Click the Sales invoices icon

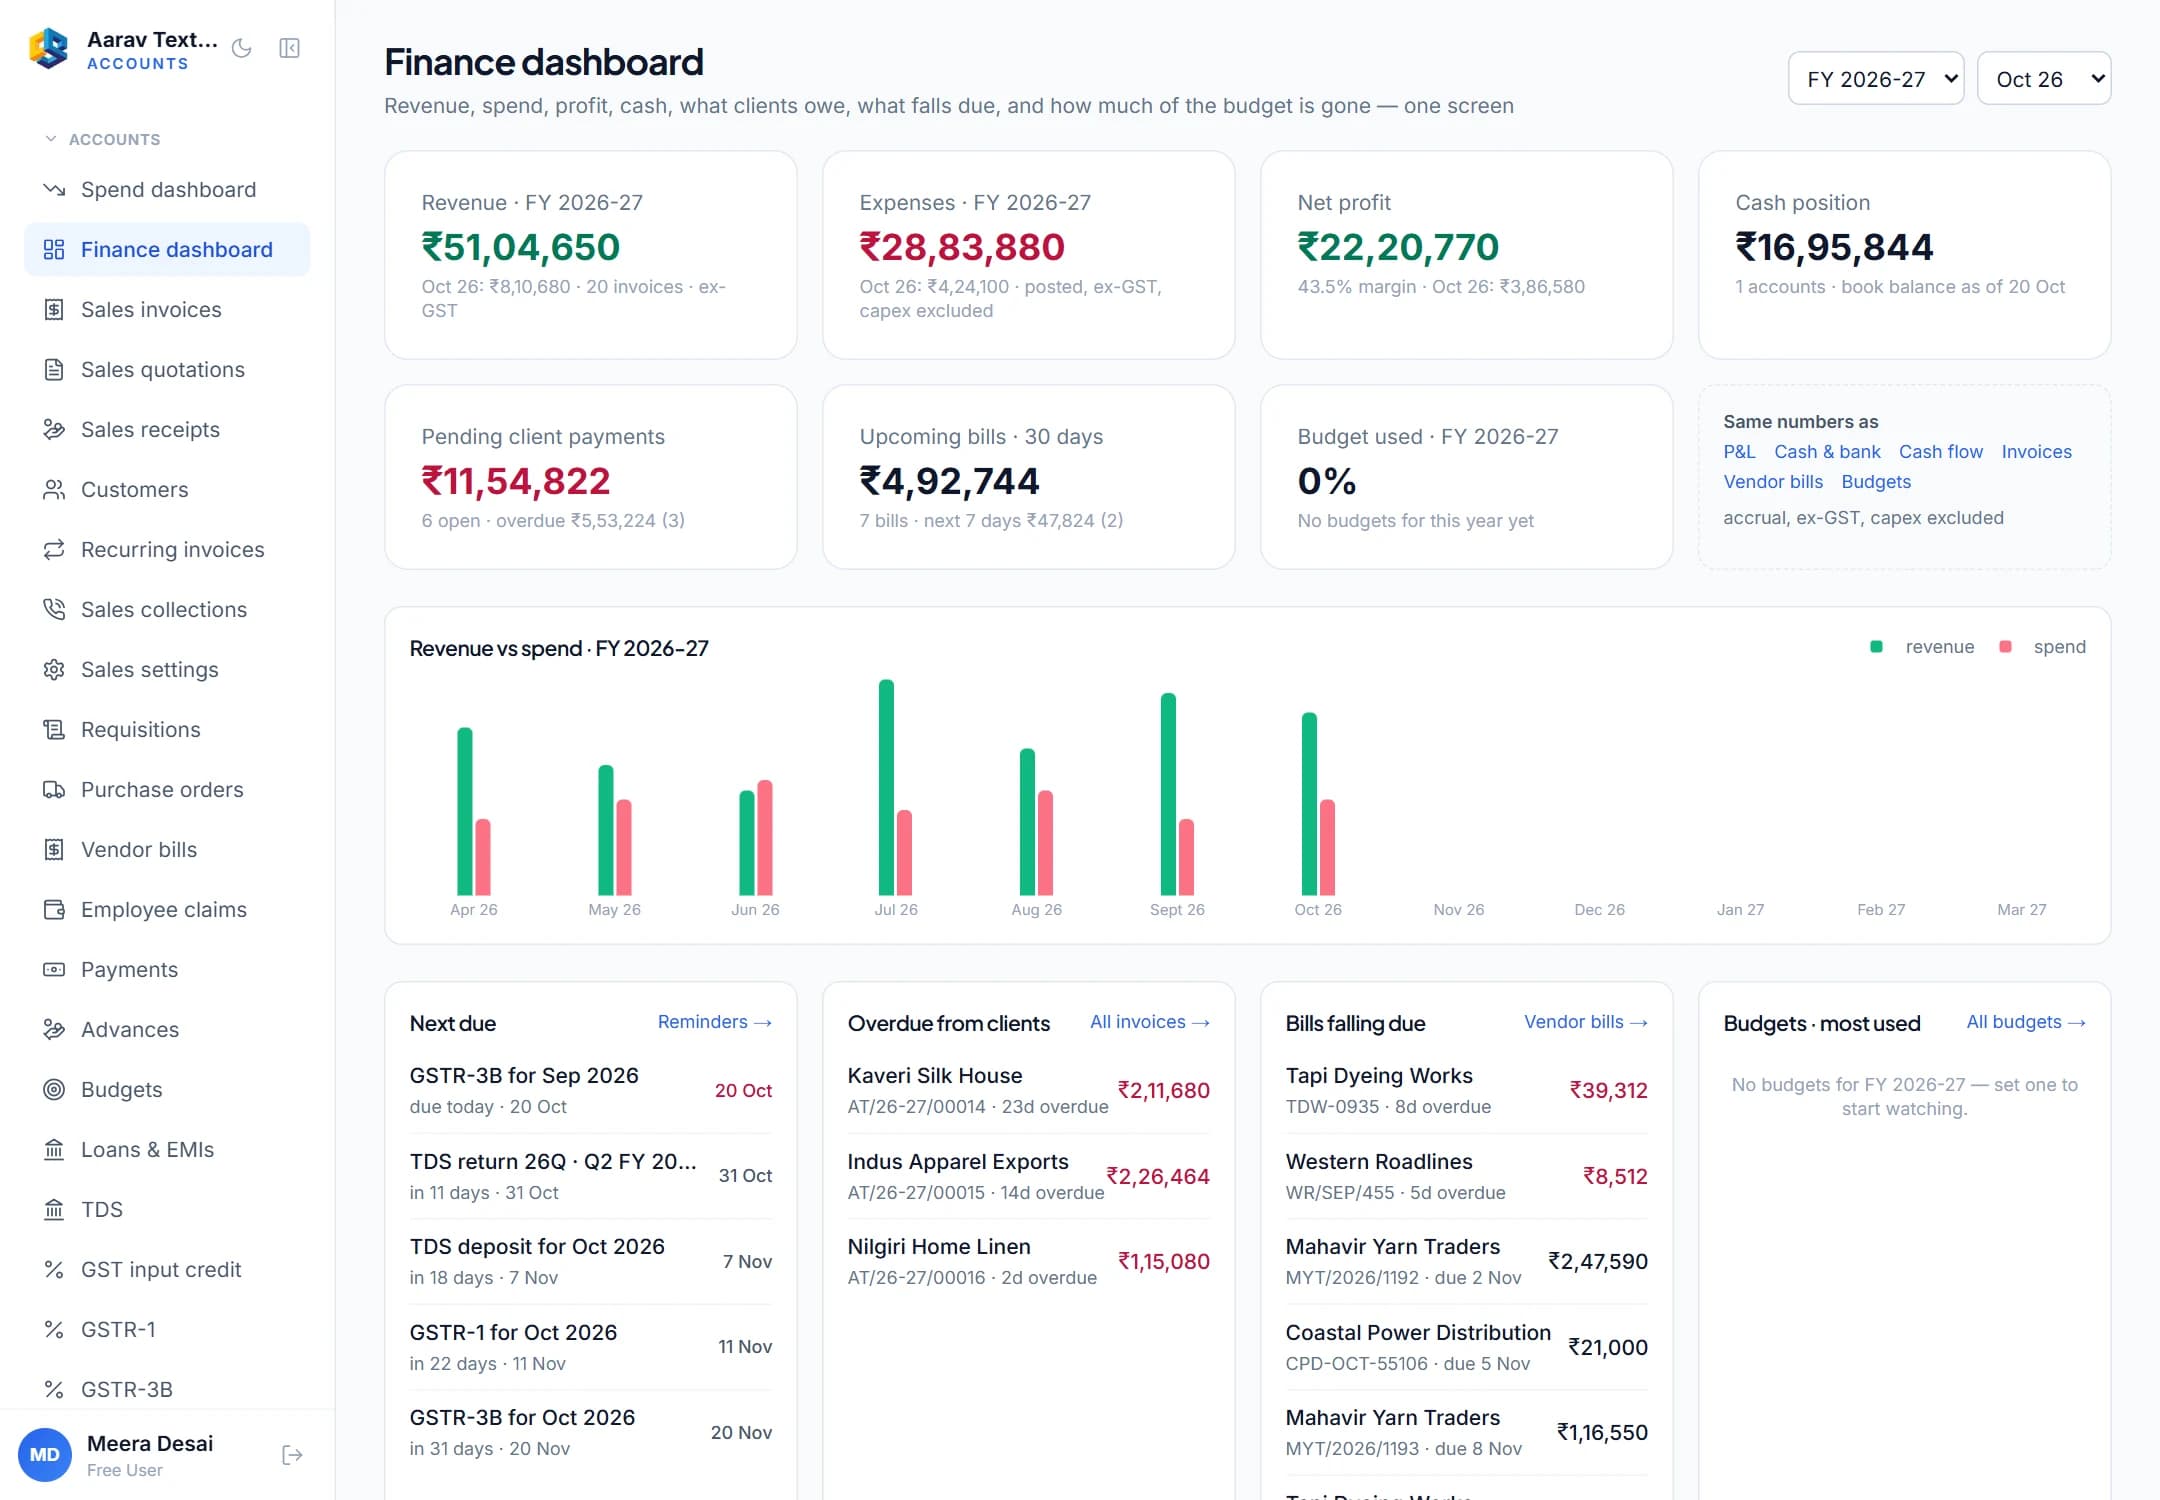pos(54,310)
